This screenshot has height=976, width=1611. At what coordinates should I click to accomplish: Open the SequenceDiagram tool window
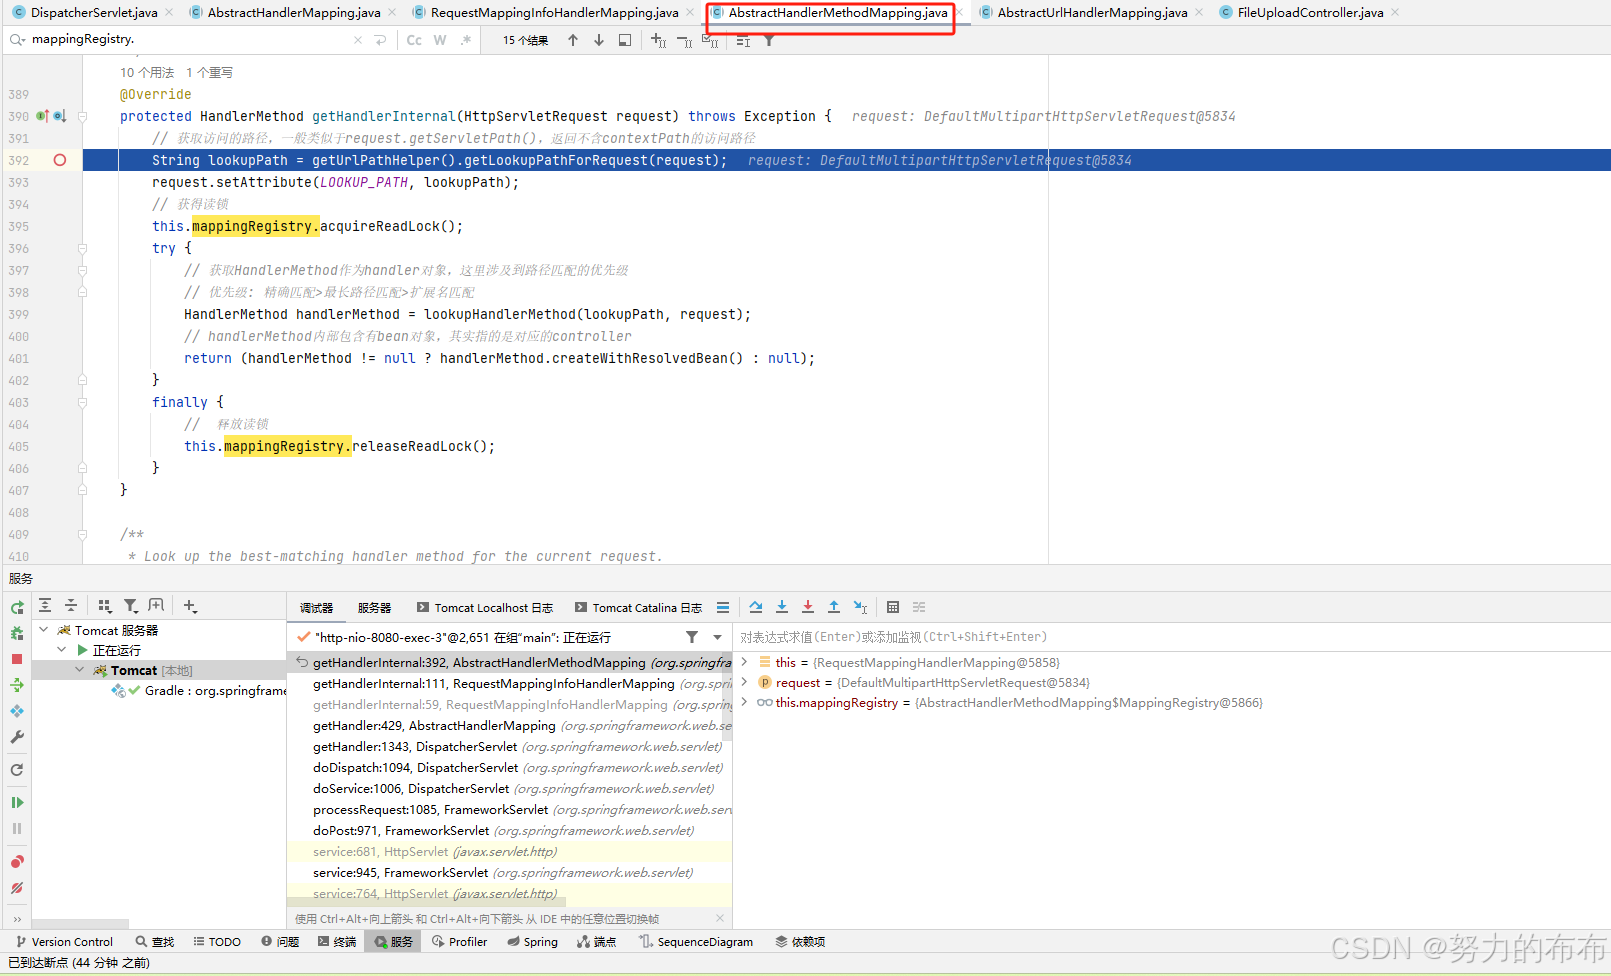coord(696,942)
